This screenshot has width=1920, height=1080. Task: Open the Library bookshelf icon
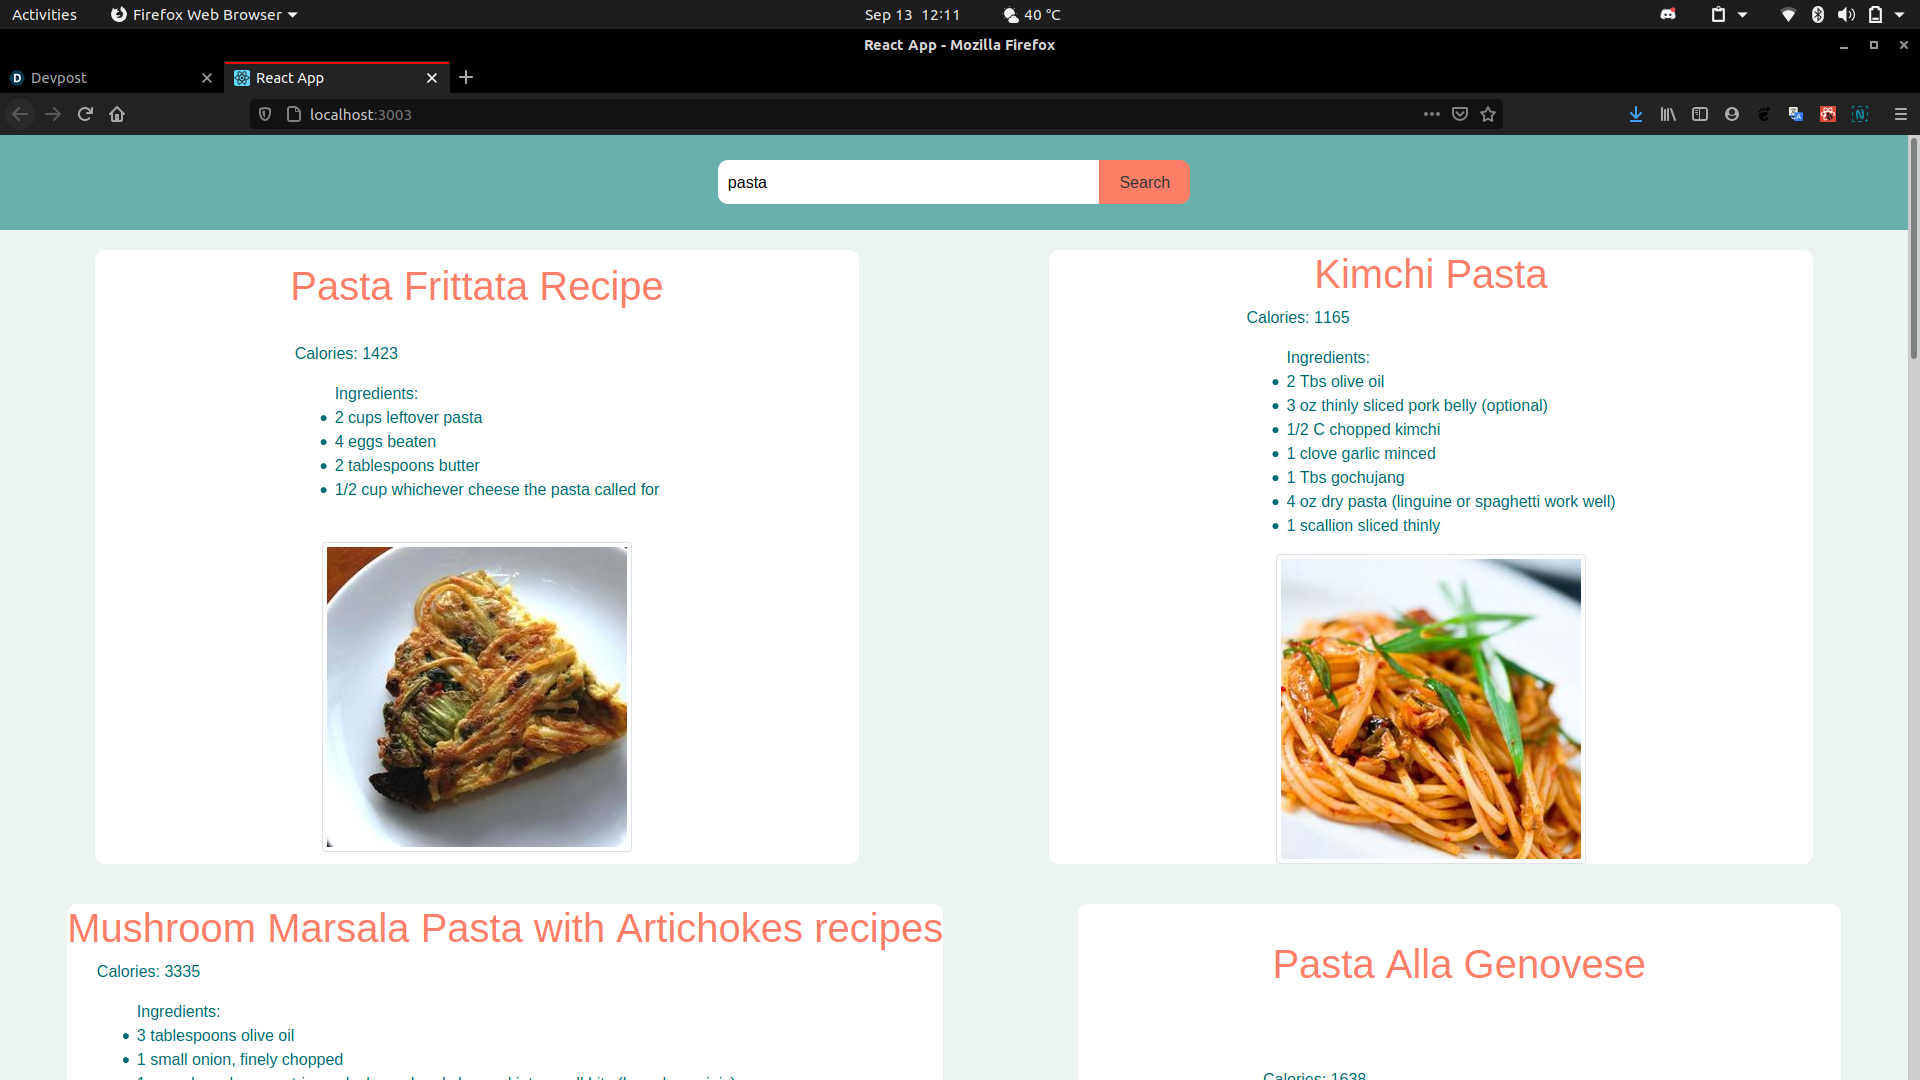pos(1668,114)
